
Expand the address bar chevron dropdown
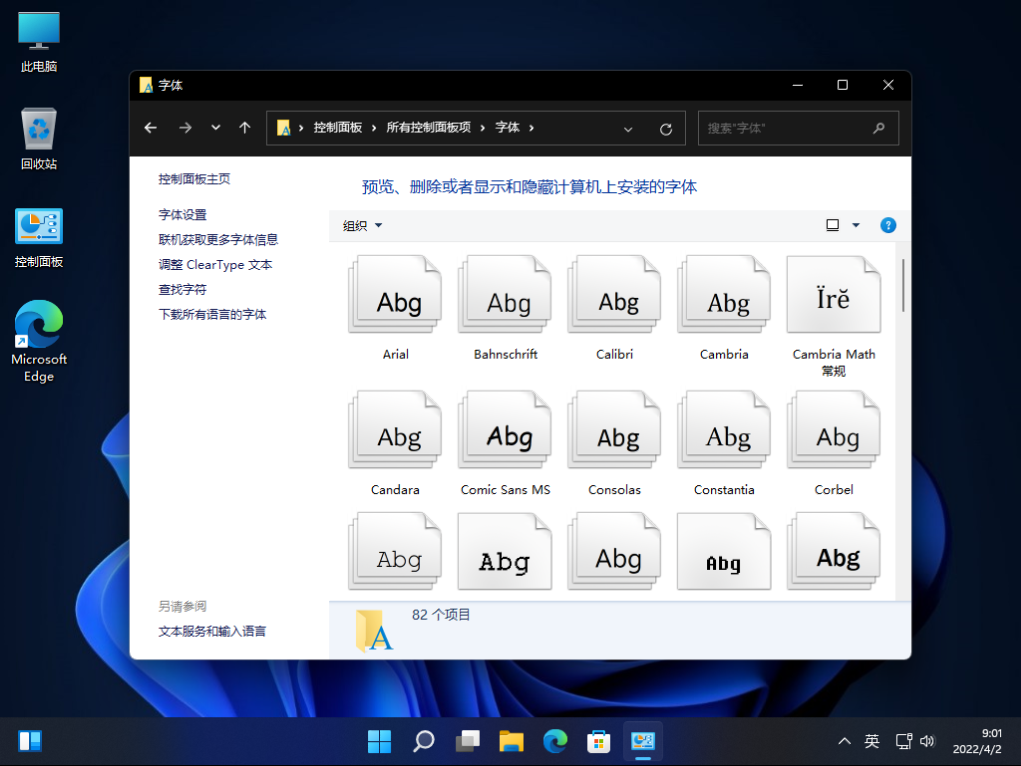point(628,128)
